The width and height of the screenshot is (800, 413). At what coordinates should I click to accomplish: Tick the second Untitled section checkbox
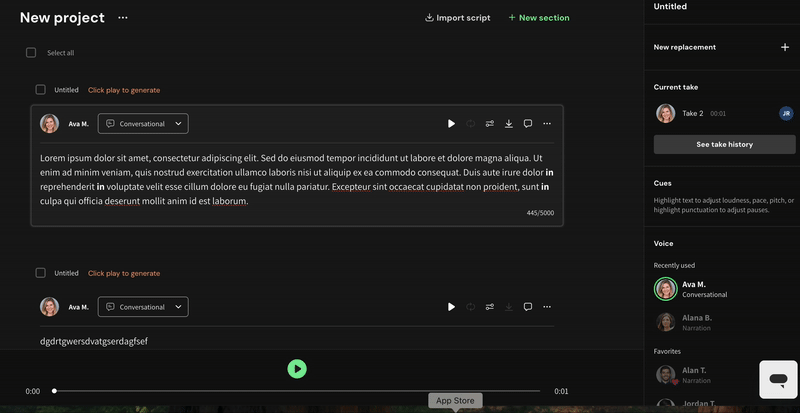[41, 273]
